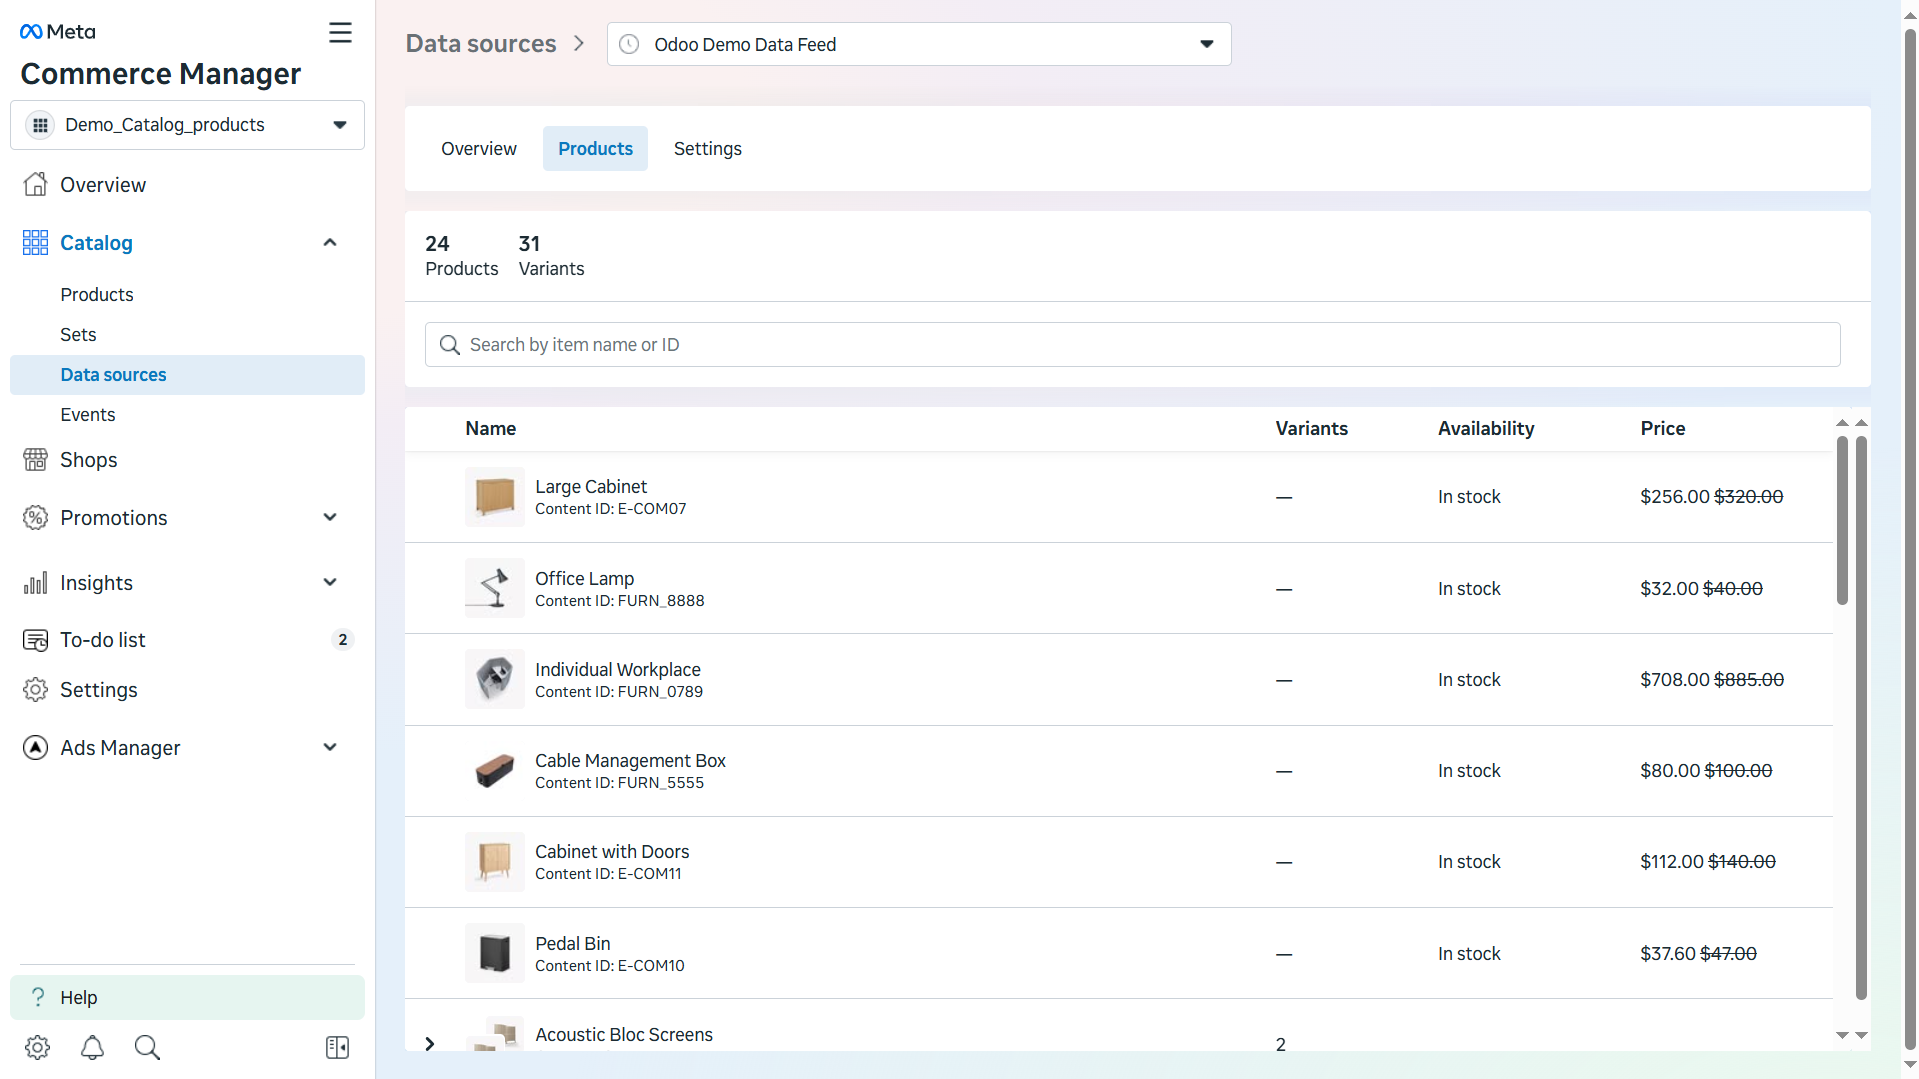This screenshot has height=1079, width=1919.
Task: Click the Promotions percent badge icon
Action: (35, 517)
